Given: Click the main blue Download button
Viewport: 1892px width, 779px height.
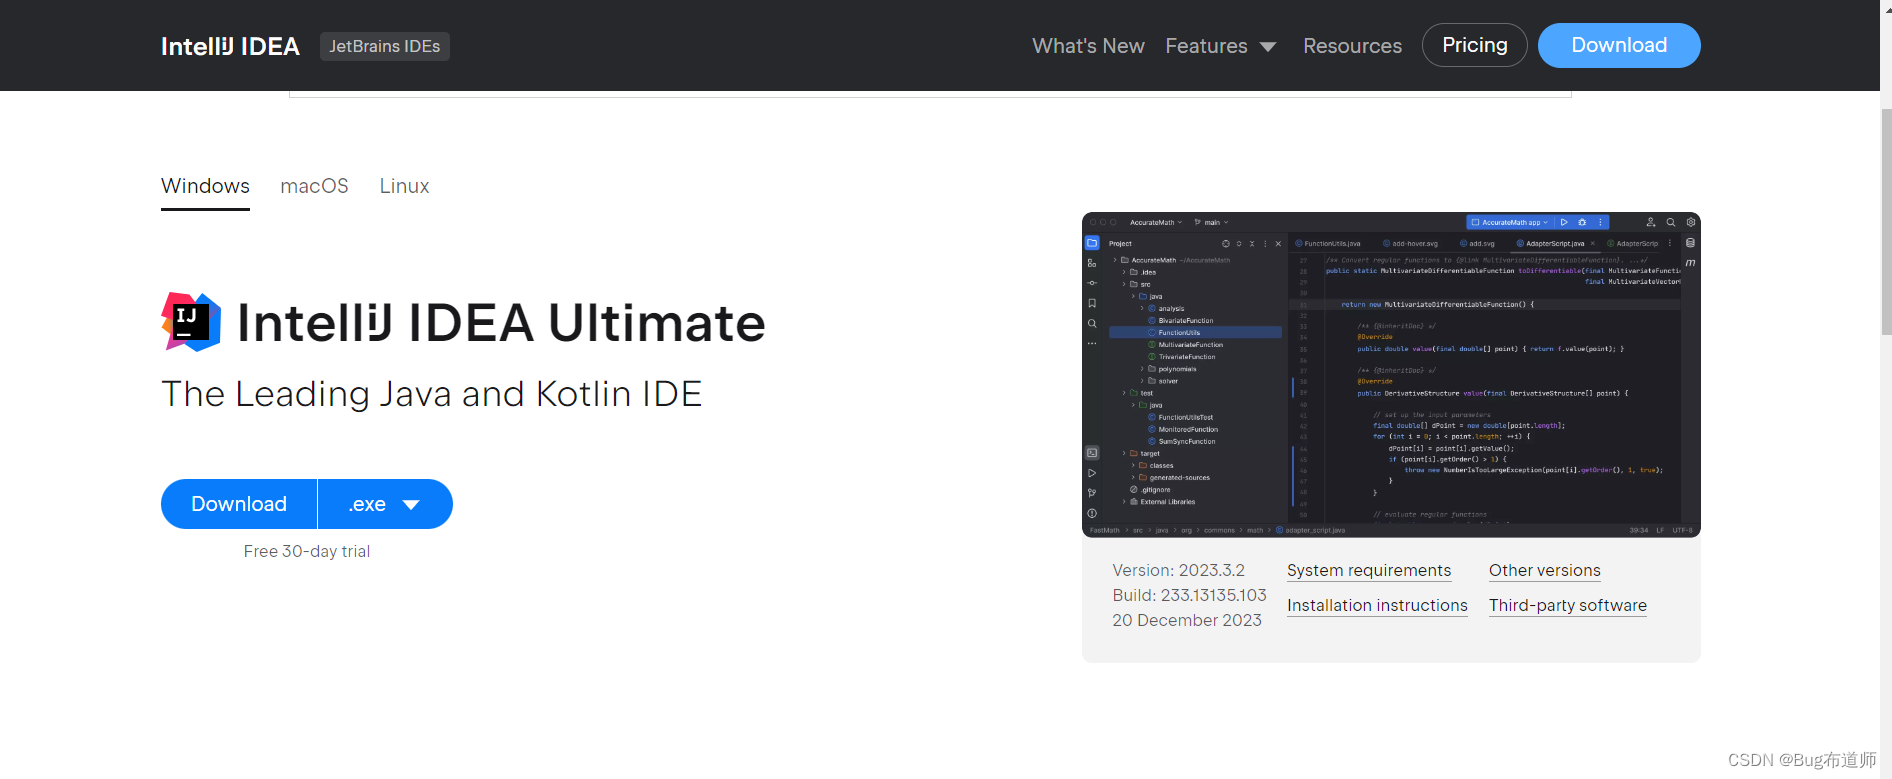Looking at the screenshot, I should pyautogui.click(x=239, y=504).
